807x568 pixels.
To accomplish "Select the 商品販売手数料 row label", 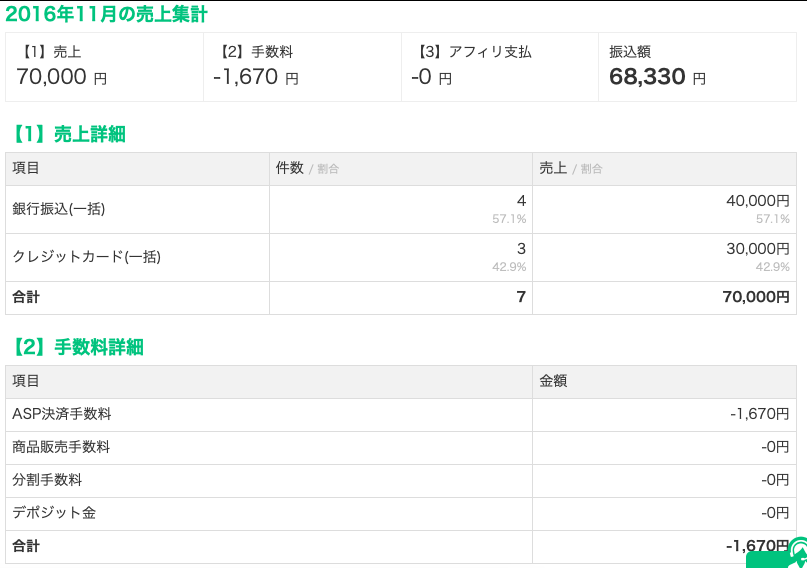I will click(x=61, y=447).
